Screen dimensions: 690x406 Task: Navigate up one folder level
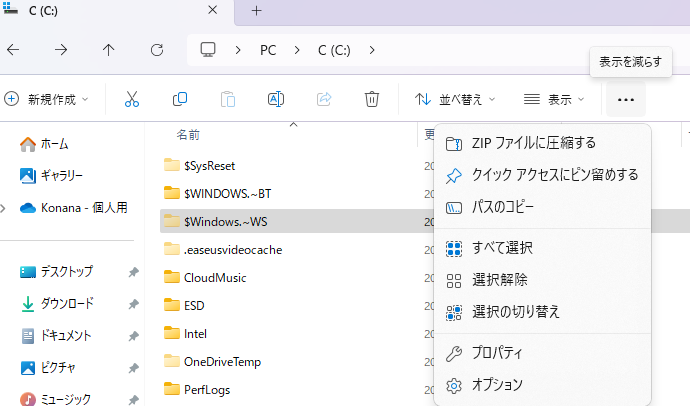(x=109, y=50)
